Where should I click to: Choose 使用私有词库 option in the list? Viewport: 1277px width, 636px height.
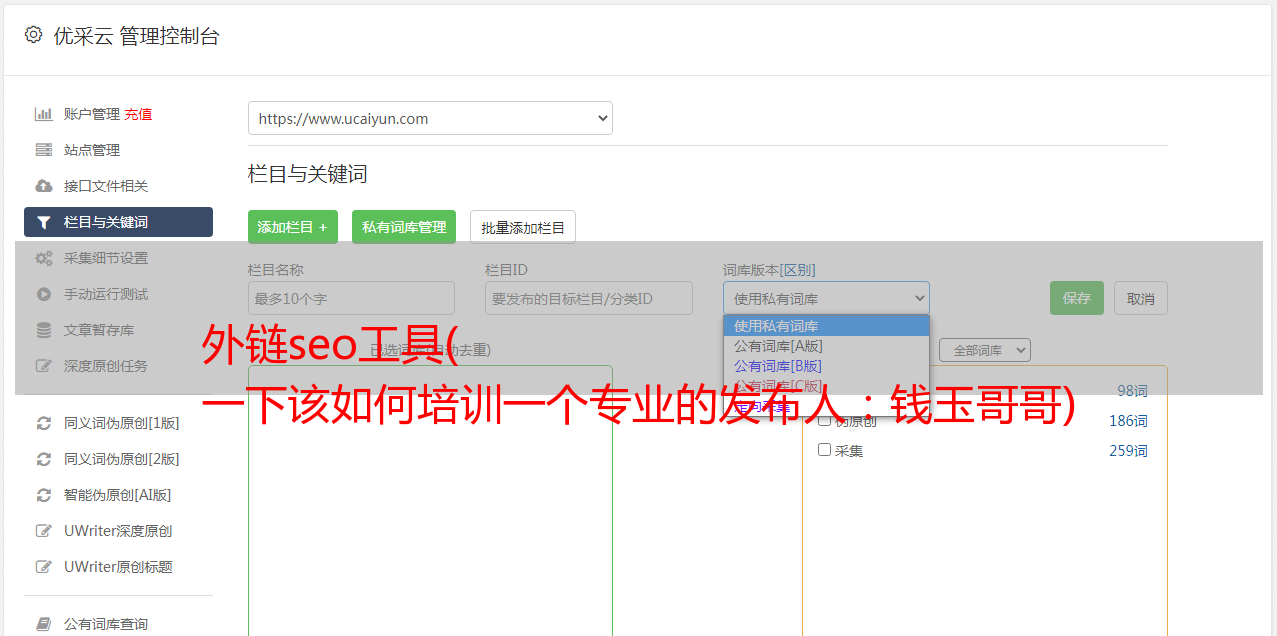click(826, 326)
